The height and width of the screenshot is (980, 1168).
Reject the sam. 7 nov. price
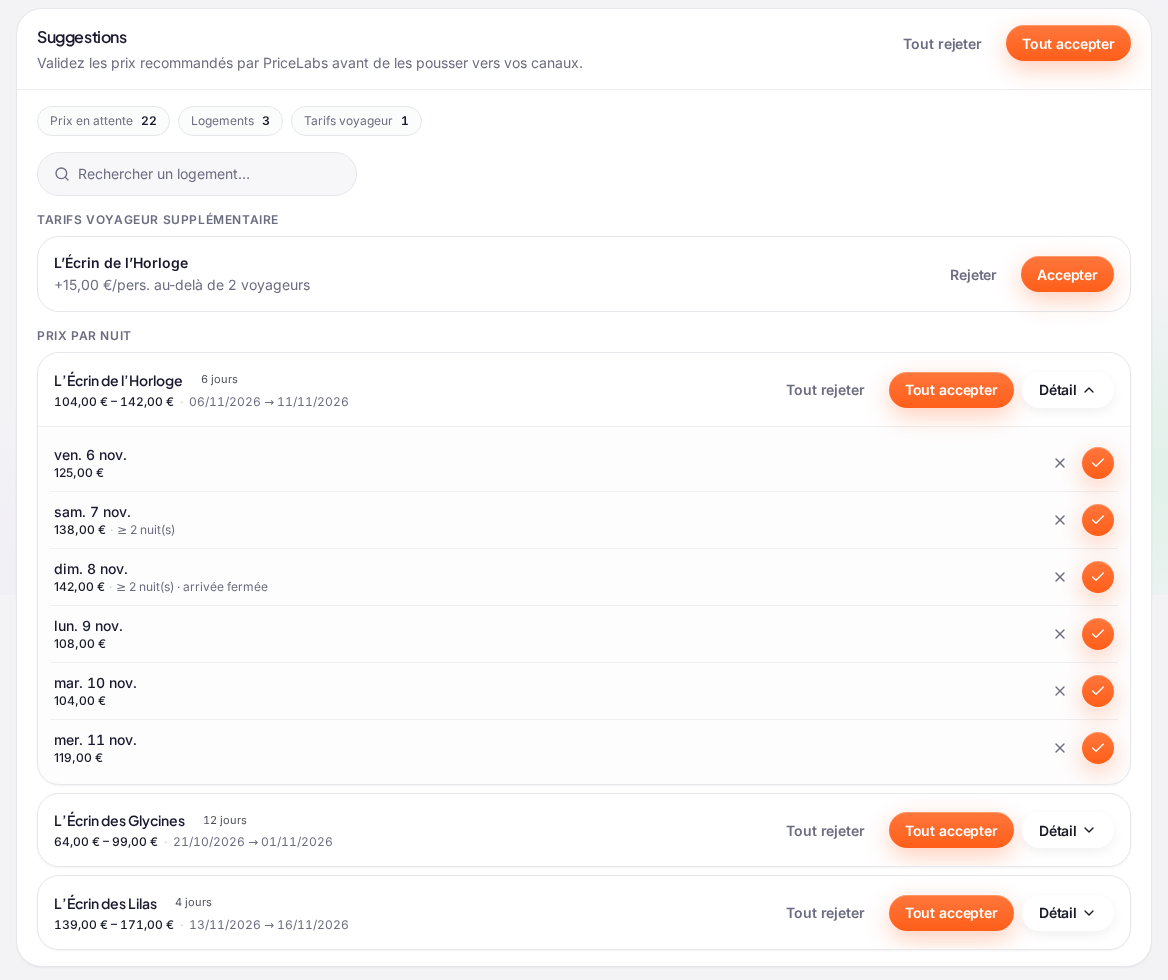[1060, 520]
